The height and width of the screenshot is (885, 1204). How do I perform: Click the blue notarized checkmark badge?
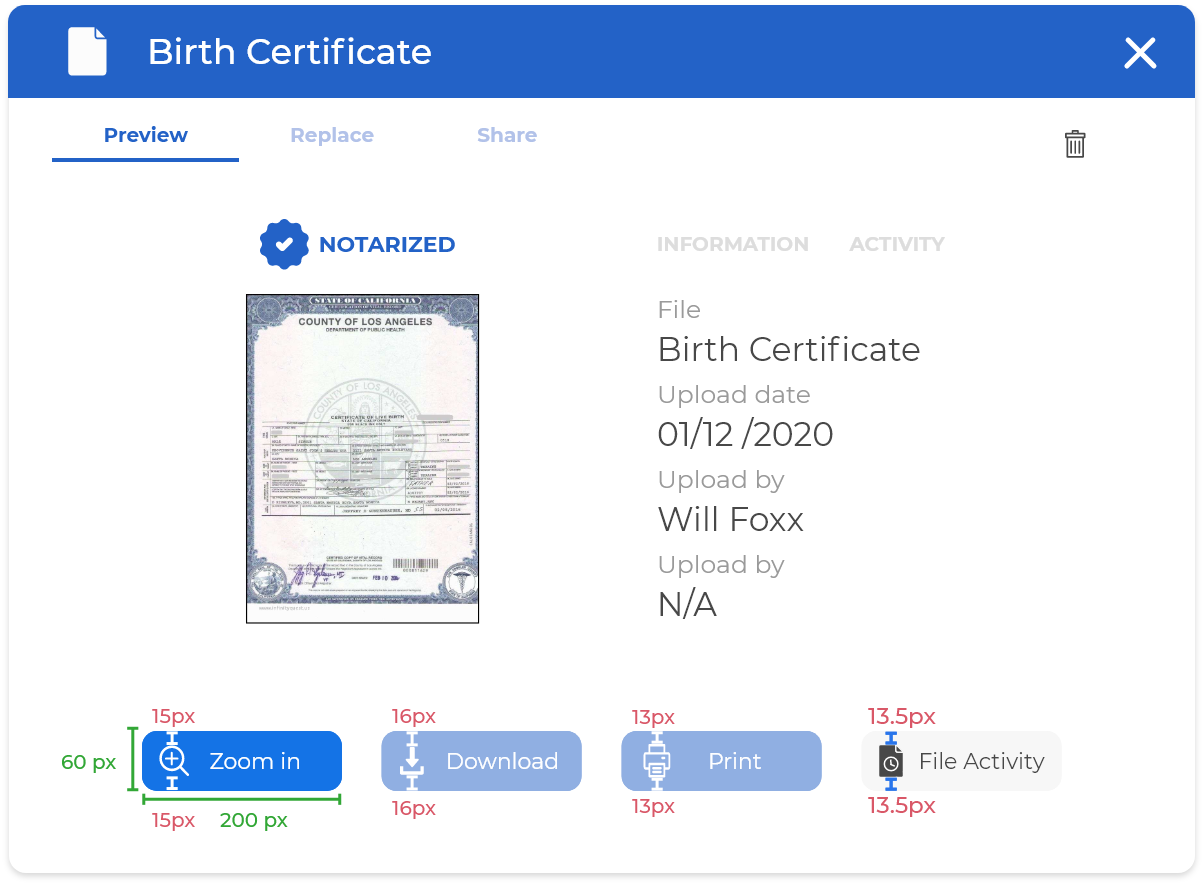tap(284, 244)
